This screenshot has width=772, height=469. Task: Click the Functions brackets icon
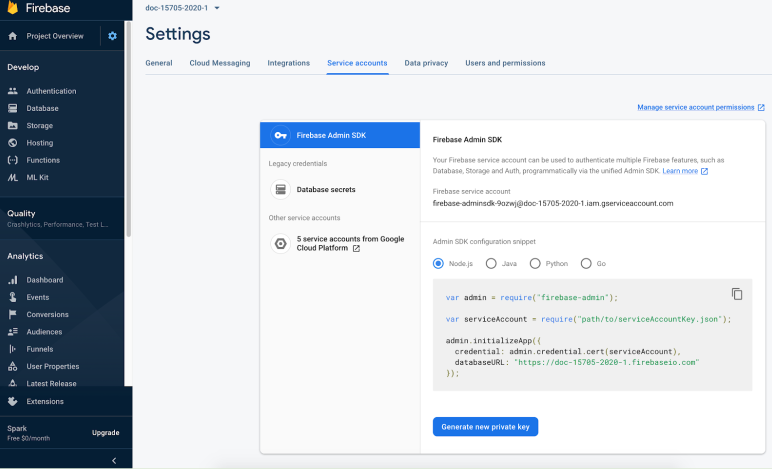[x=13, y=160]
